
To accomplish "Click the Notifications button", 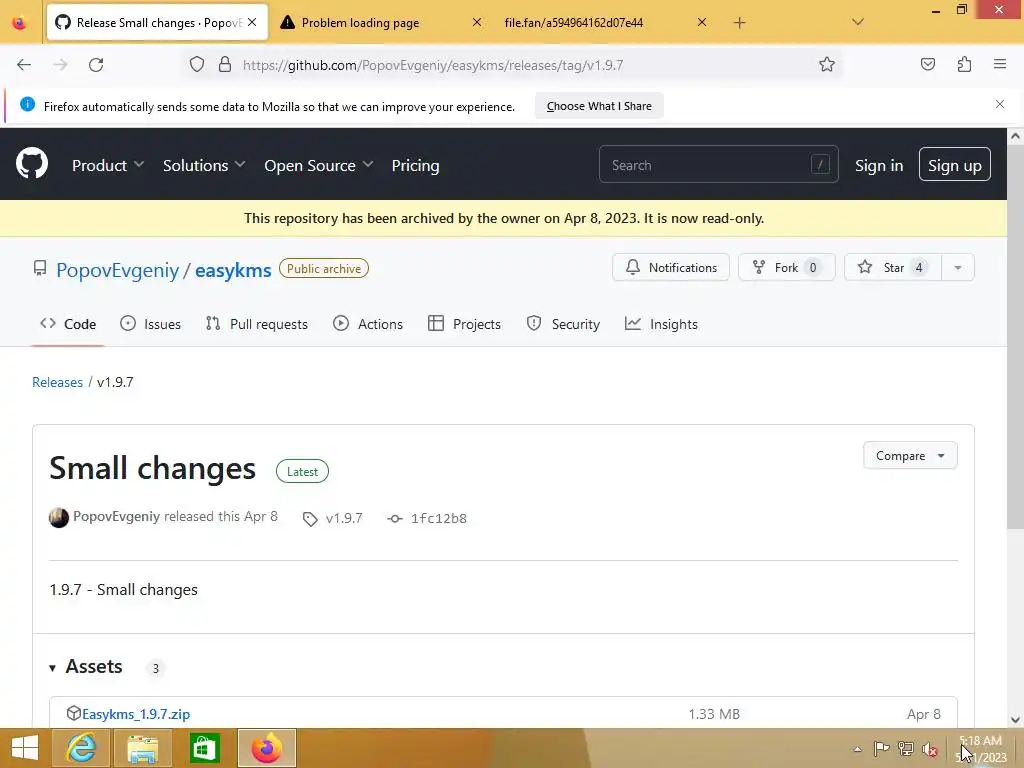I will [671, 268].
